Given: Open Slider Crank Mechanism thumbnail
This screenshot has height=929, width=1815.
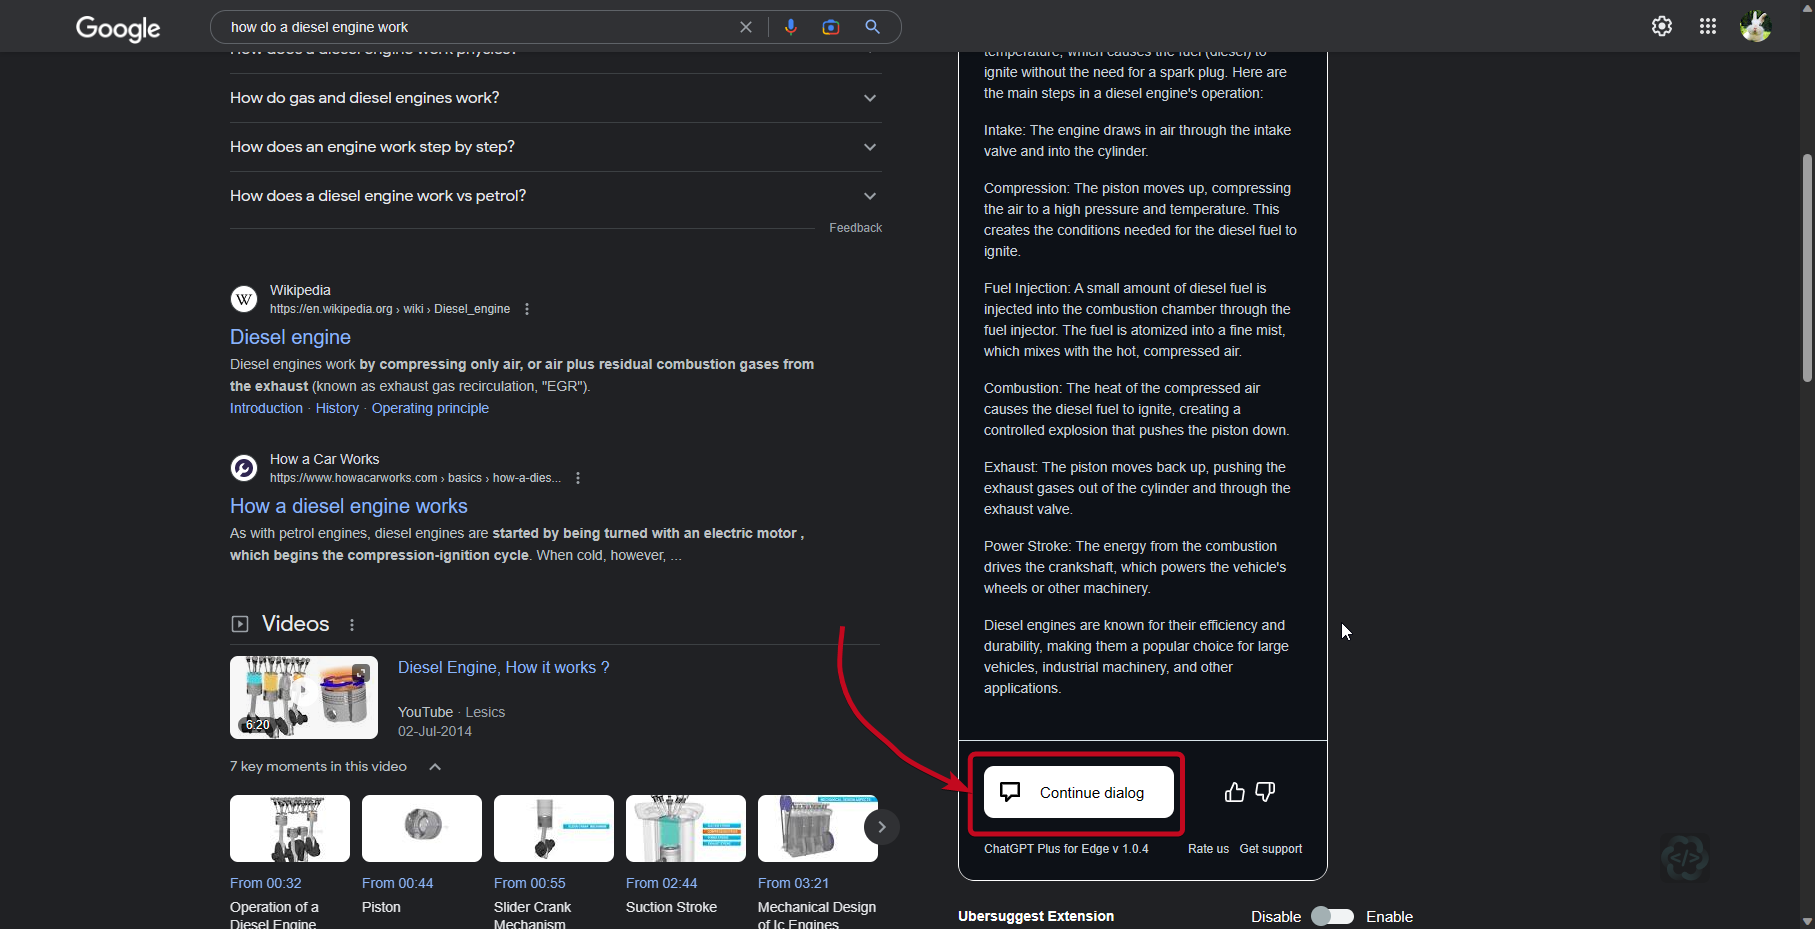Looking at the screenshot, I should pos(554,828).
